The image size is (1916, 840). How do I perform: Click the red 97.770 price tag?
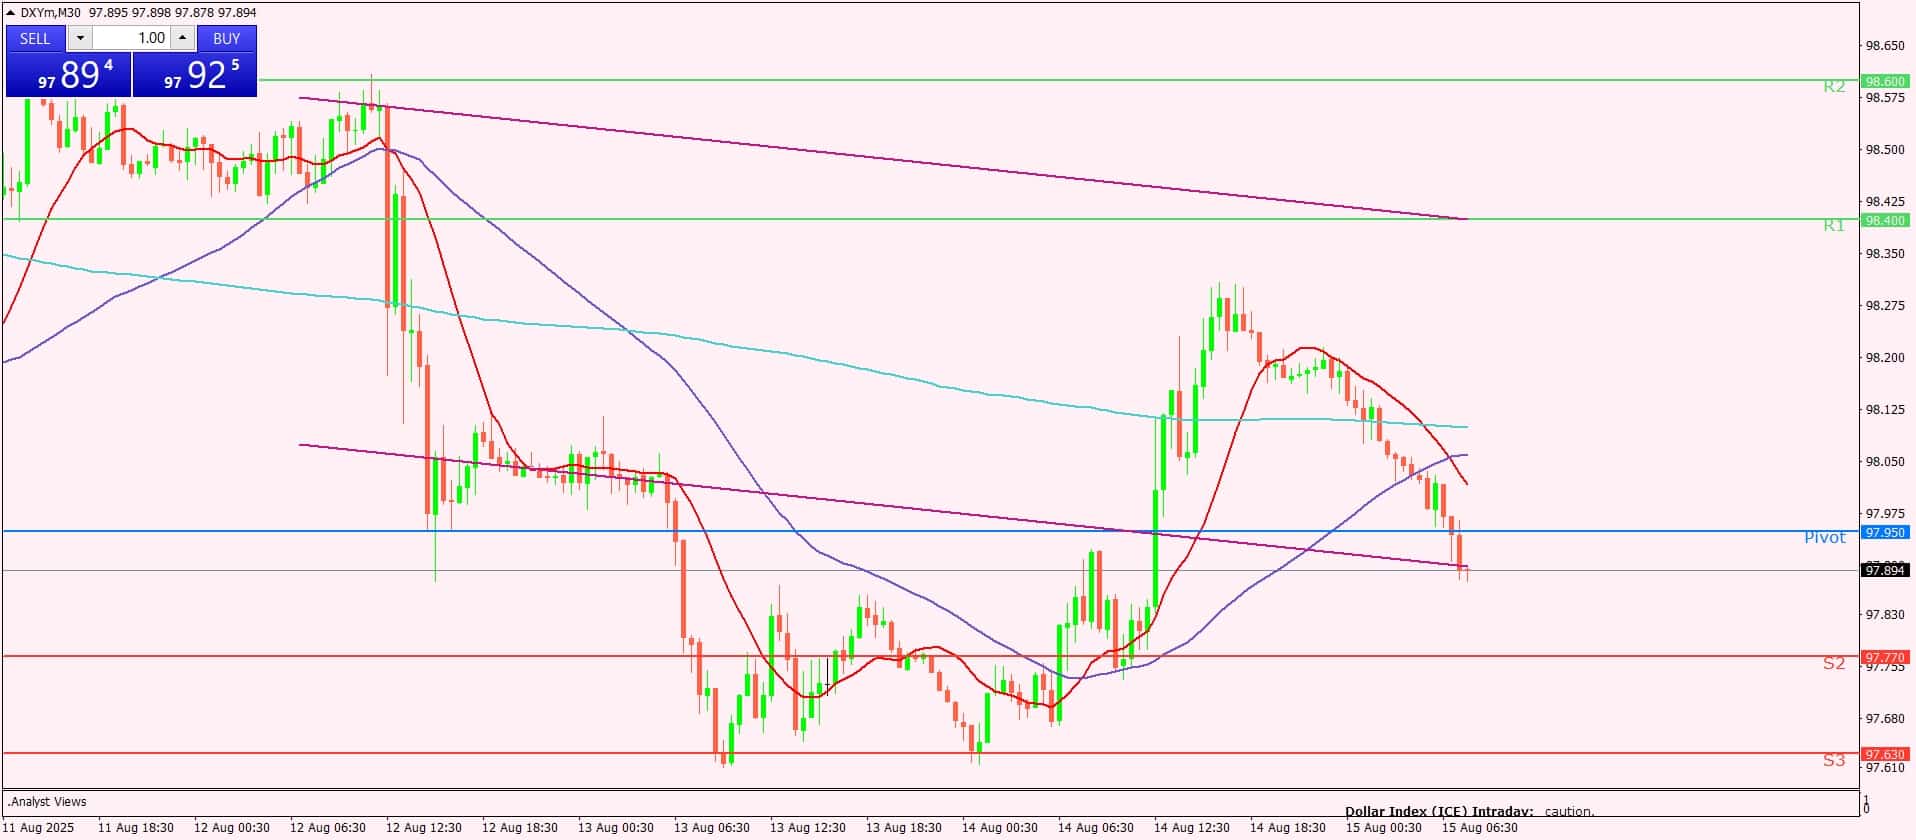tap(1884, 657)
